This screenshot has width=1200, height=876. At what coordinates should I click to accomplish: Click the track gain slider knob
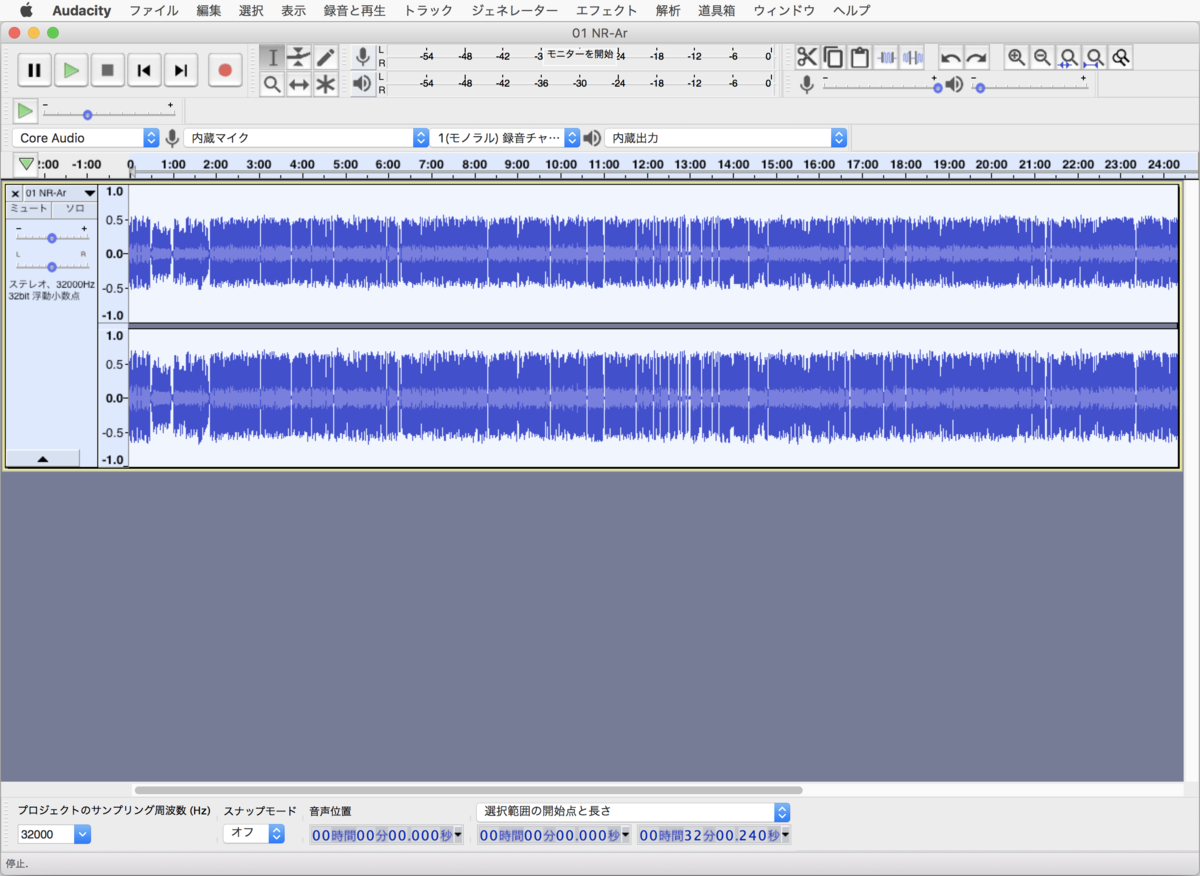tap(51, 237)
